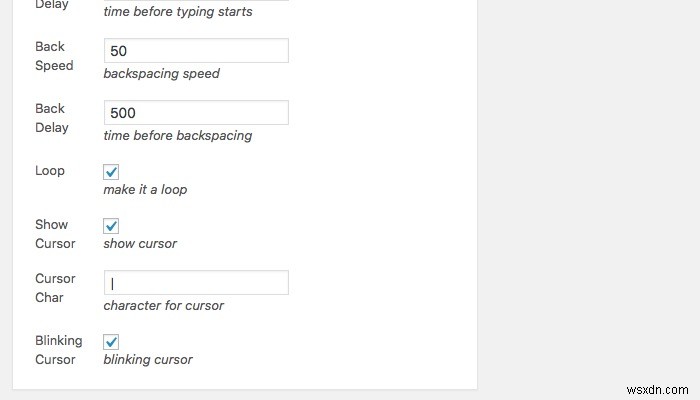Click the "Show Cursor" option label
The image size is (700, 400).
point(55,234)
